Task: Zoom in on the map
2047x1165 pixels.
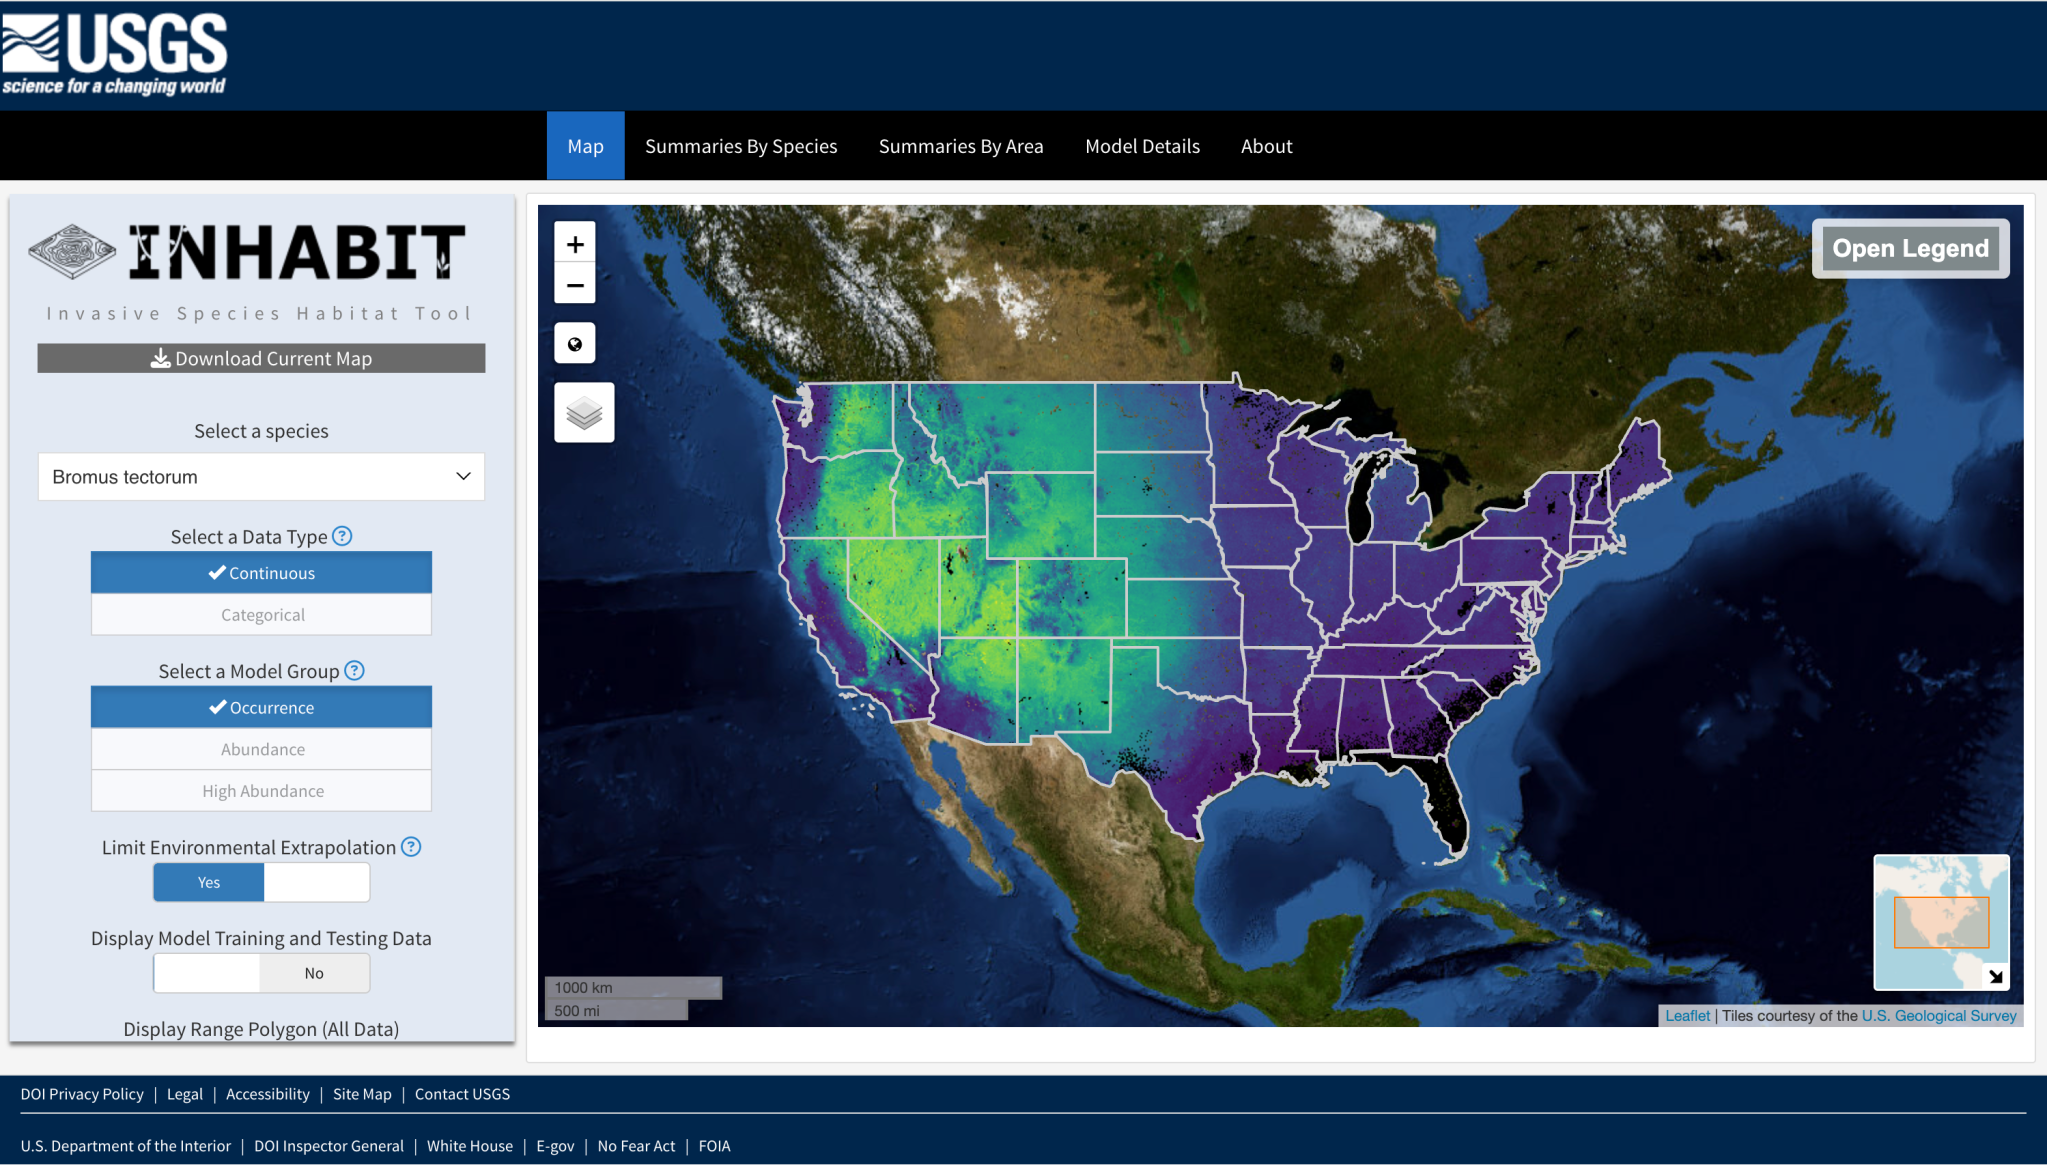Action: pos(575,244)
